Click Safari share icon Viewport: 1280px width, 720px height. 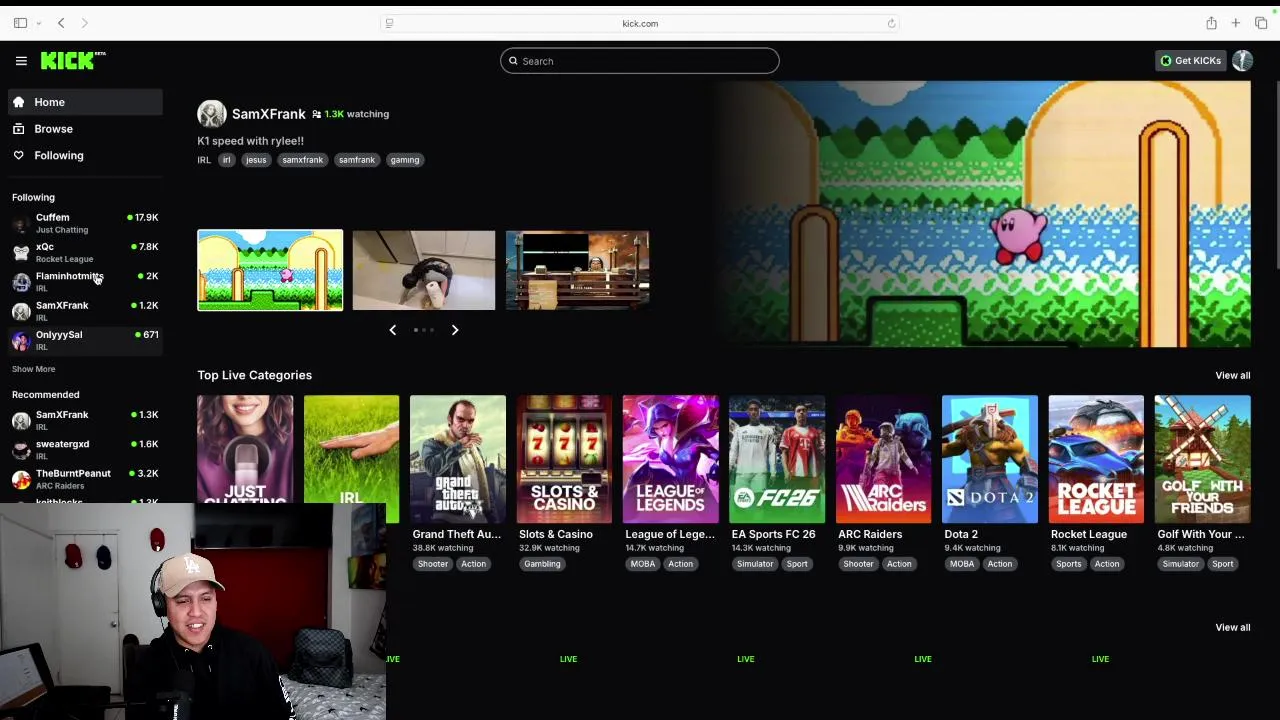[1211, 23]
